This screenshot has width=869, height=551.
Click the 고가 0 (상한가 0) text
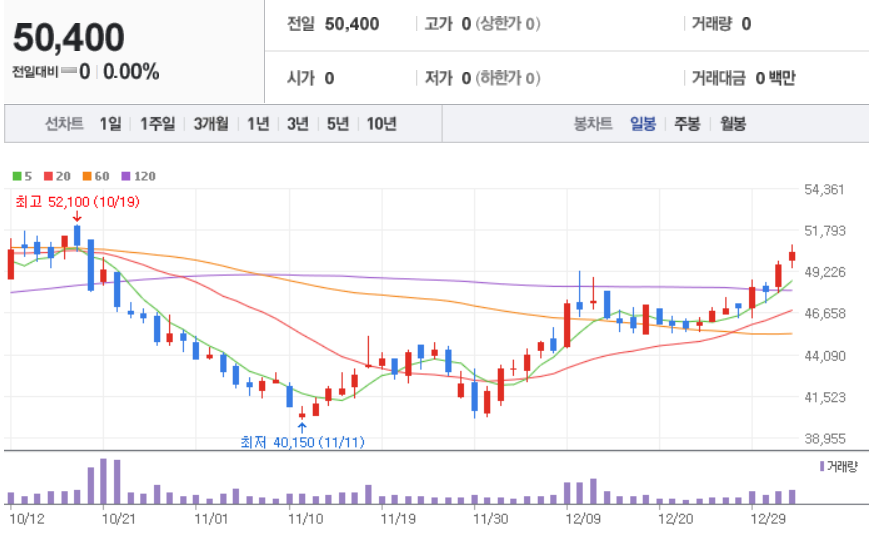pyautogui.click(x=482, y=24)
